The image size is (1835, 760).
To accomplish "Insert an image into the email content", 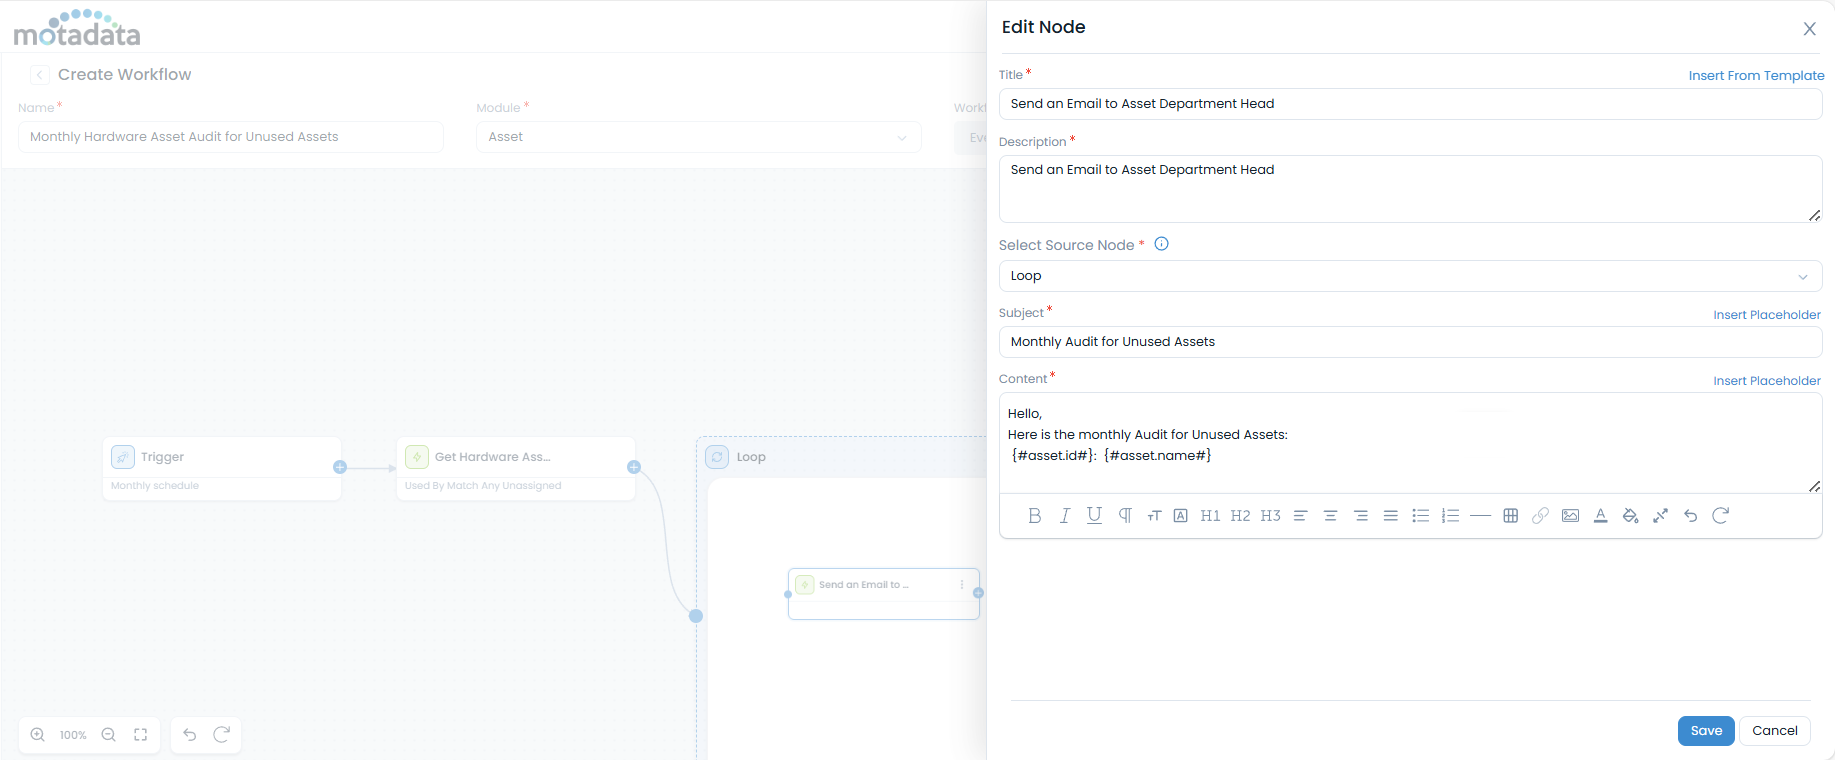I will pyautogui.click(x=1570, y=516).
